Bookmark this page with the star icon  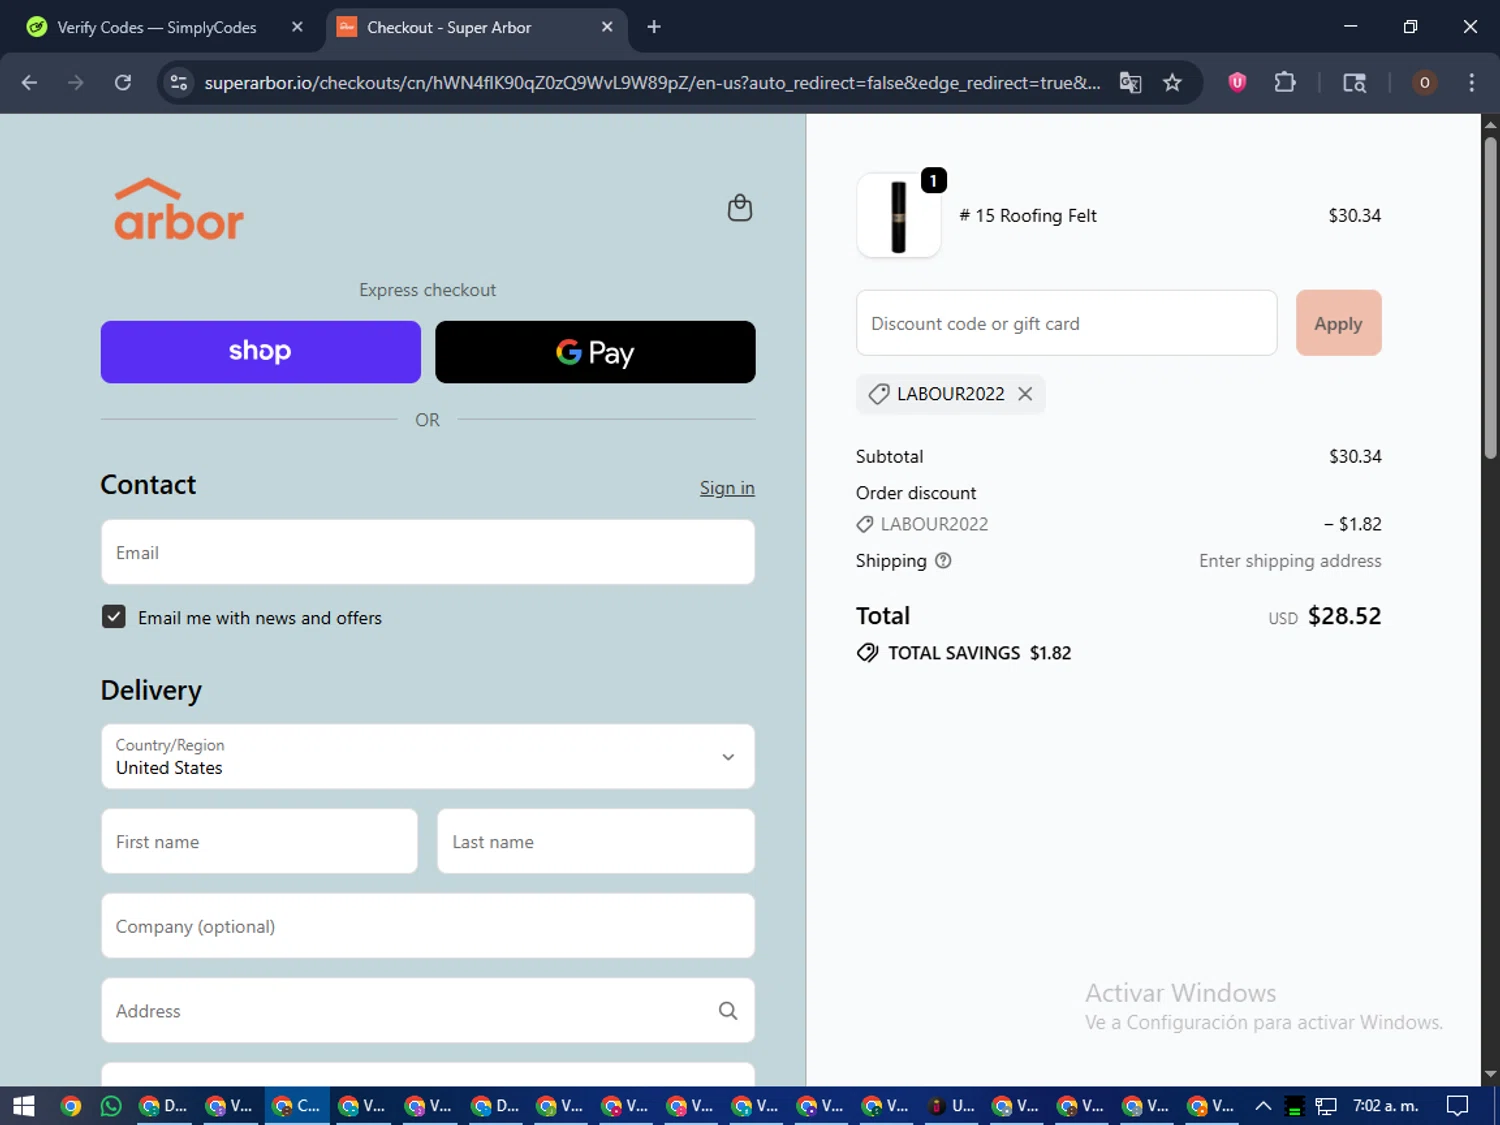1173,83
